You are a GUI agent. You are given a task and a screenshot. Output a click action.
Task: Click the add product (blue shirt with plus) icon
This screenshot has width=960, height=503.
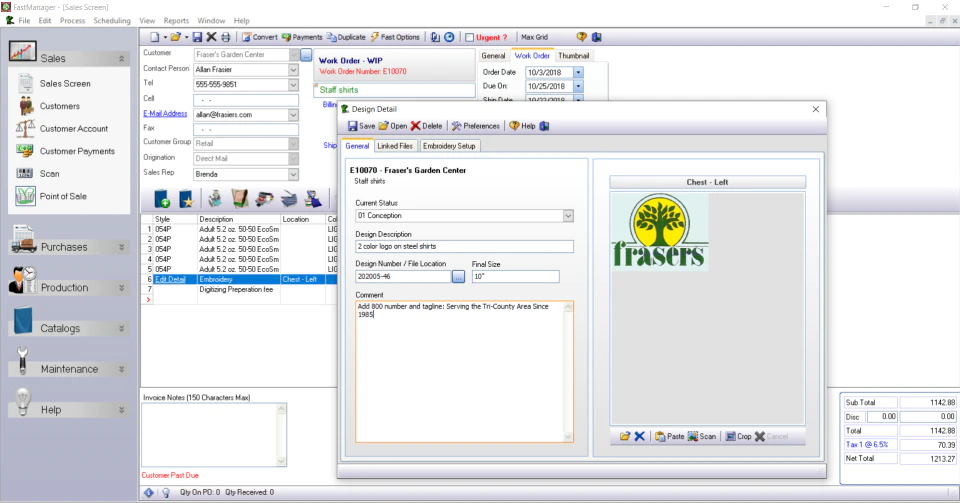[x=162, y=199]
